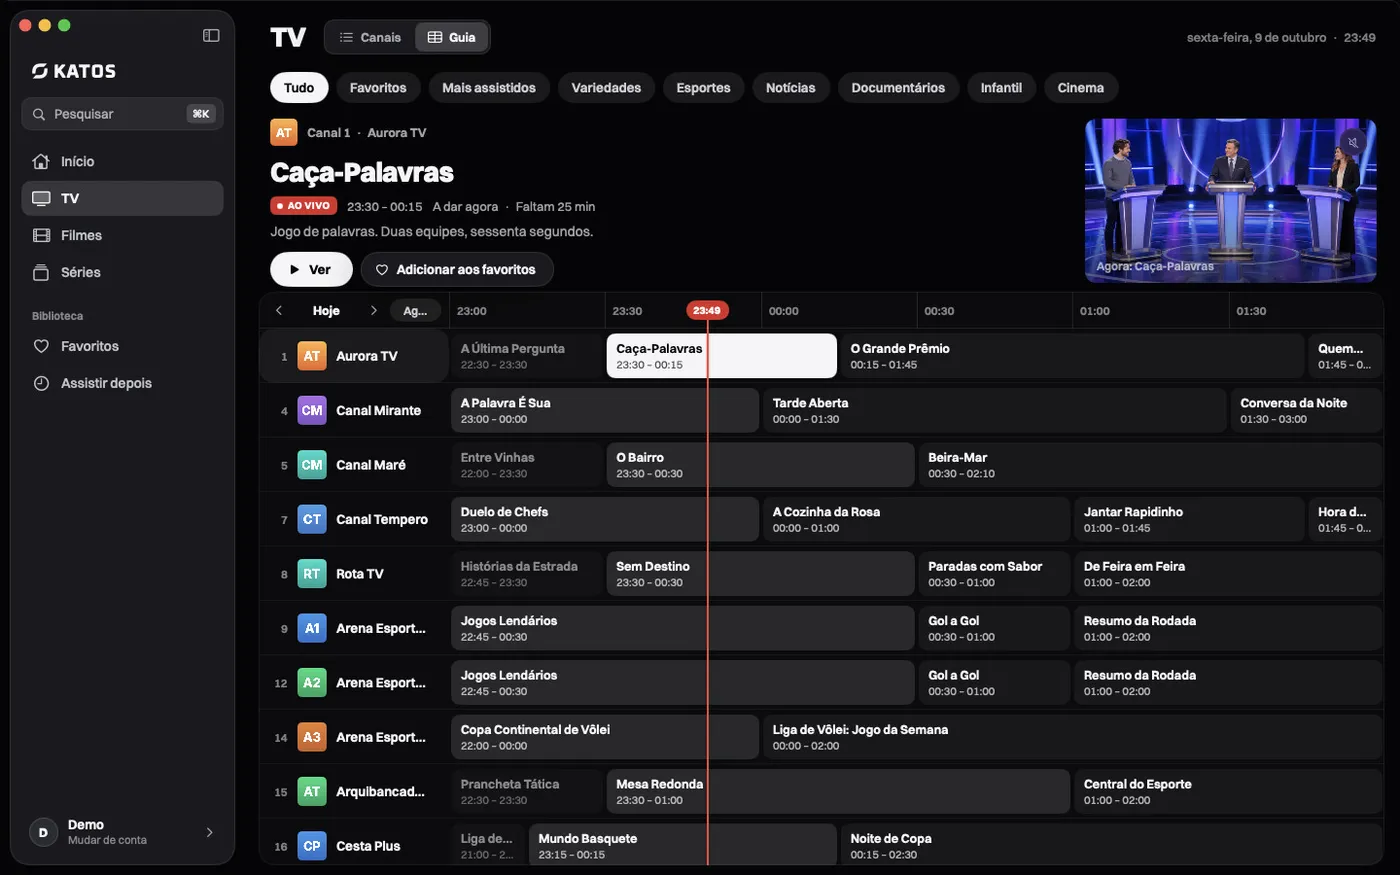Select Arena Esportes A2 icon
1400x875 pixels.
(x=312, y=683)
